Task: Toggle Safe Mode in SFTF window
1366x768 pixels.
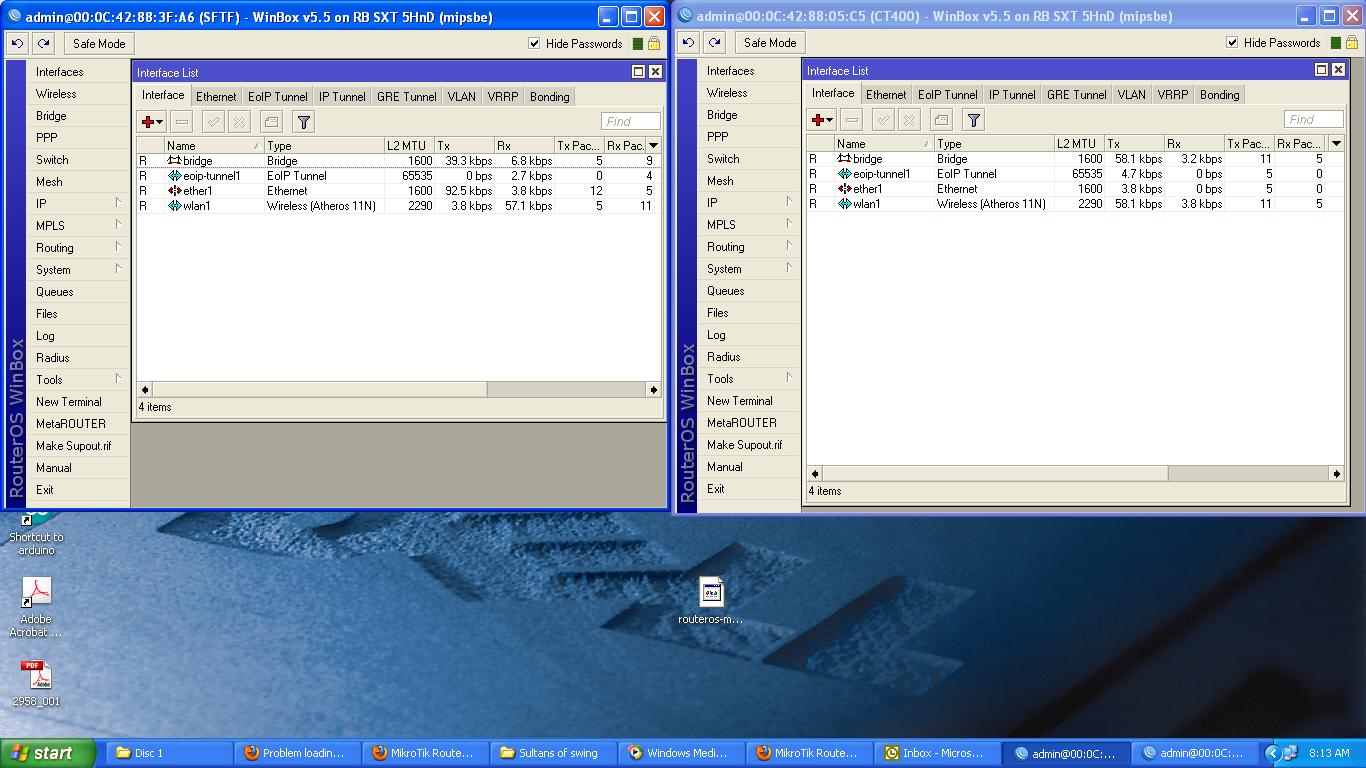Action: pyautogui.click(x=99, y=44)
